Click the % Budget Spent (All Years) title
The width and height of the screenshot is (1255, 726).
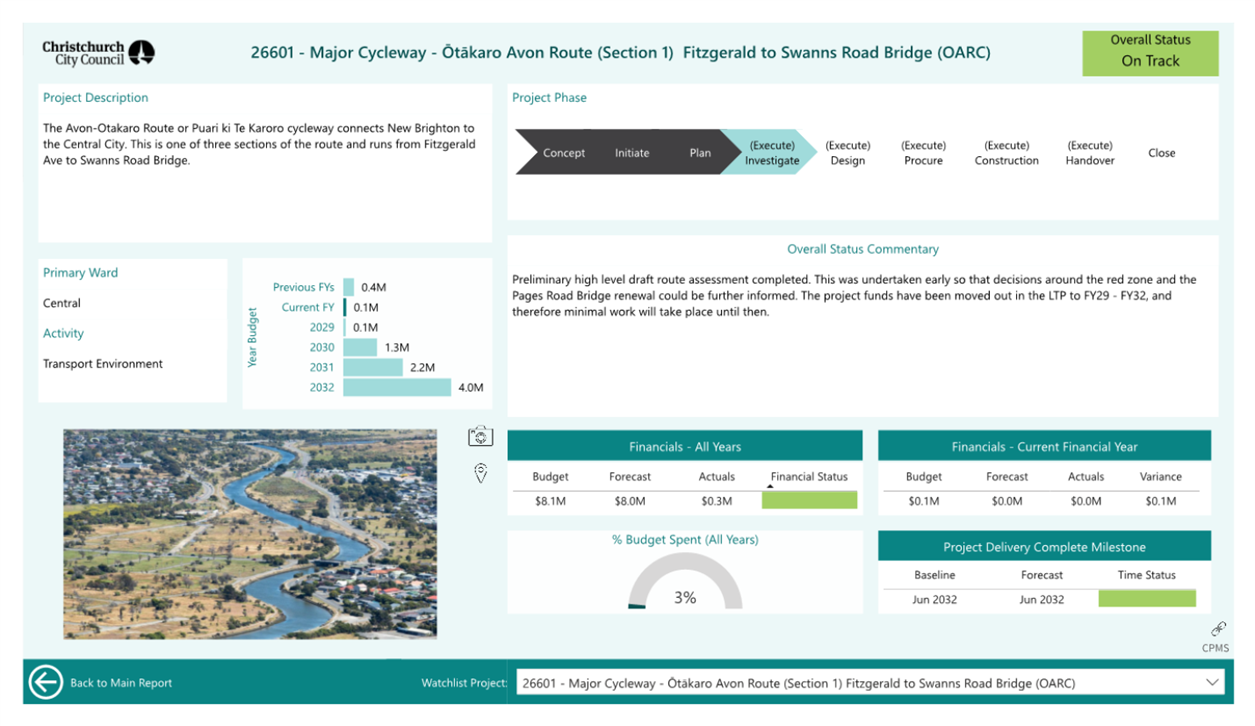click(685, 539)
